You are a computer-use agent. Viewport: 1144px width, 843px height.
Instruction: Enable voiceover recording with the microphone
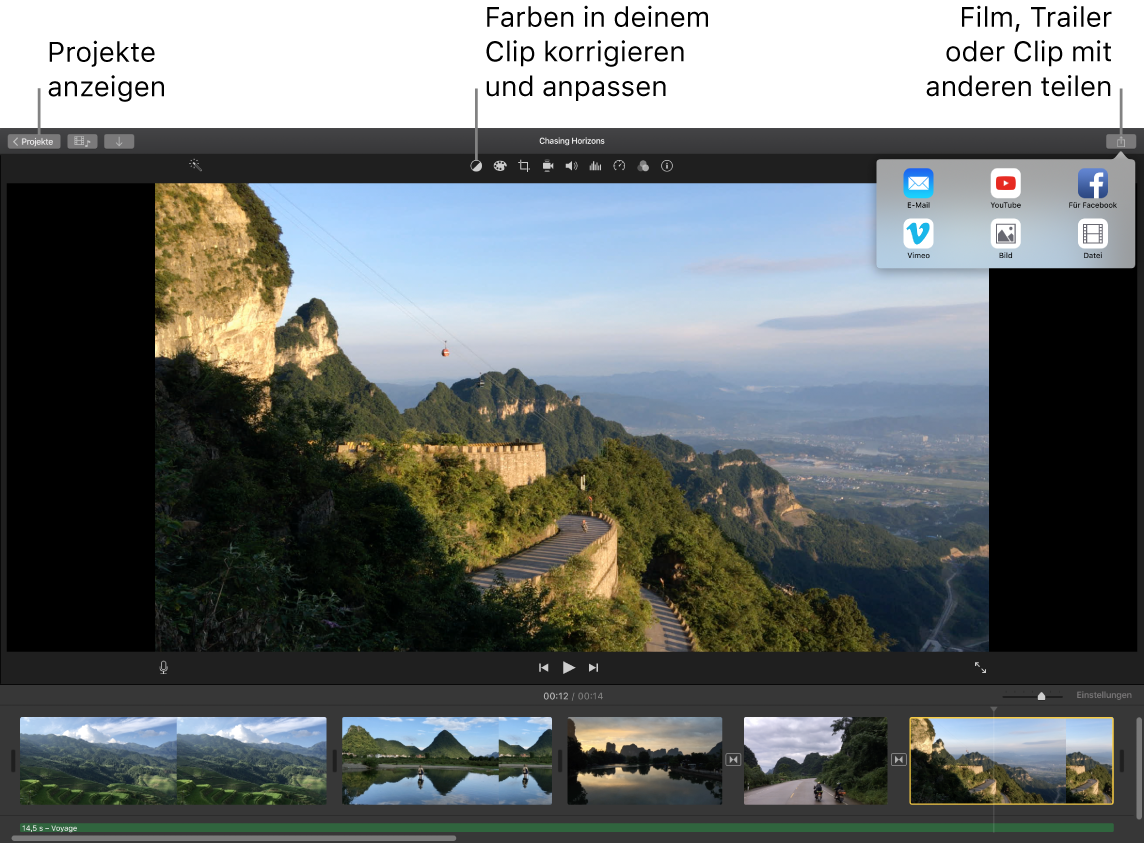(x=163, y=667)
